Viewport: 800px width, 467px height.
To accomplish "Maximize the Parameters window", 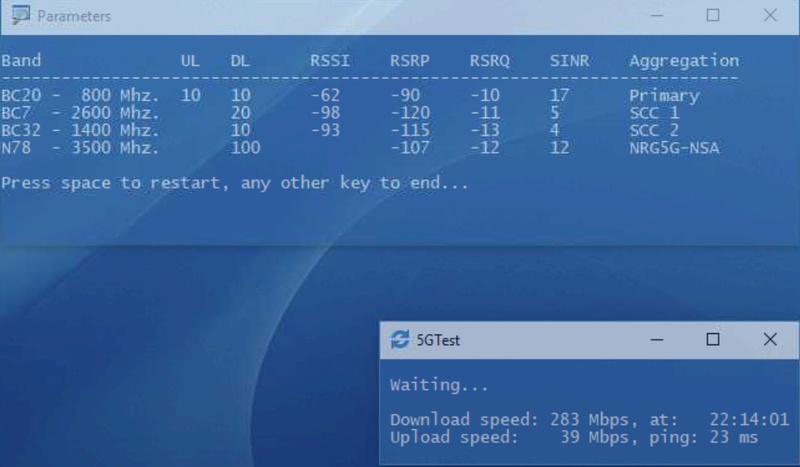I will [713, 16].
